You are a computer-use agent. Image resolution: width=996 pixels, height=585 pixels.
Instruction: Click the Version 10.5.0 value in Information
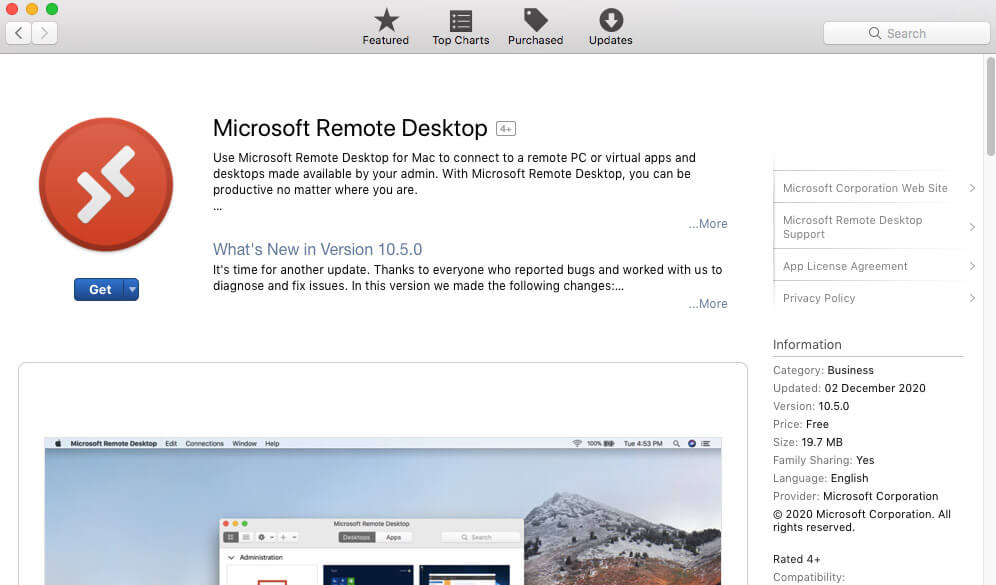833,406
